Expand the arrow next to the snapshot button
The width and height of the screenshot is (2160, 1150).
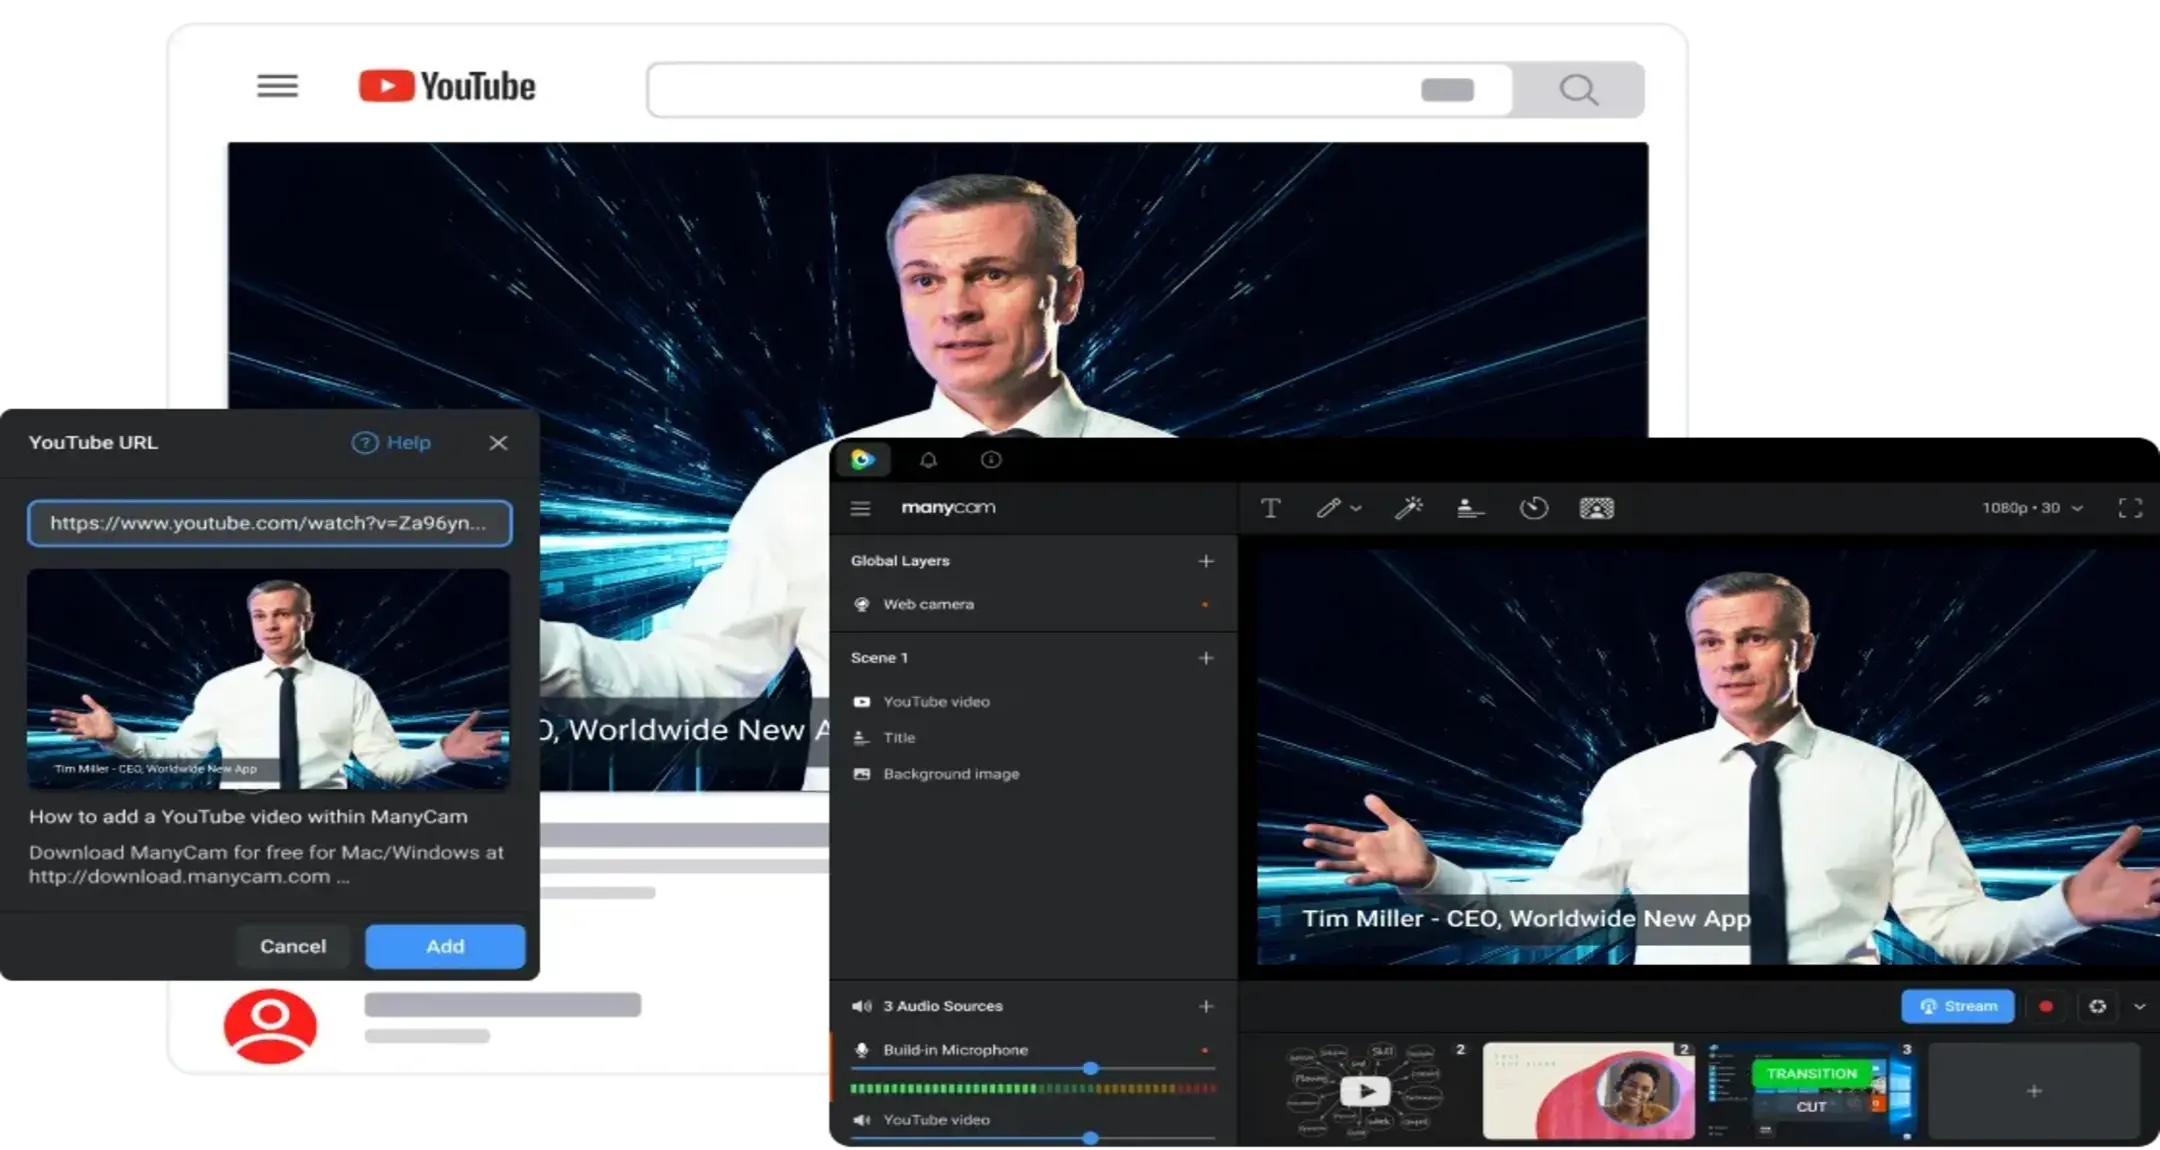click(2139, 1007)
